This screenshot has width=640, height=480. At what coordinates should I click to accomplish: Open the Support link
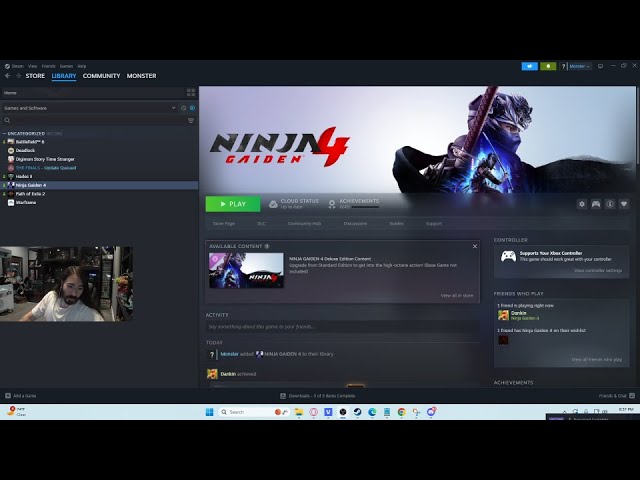[x=434, y=224]
